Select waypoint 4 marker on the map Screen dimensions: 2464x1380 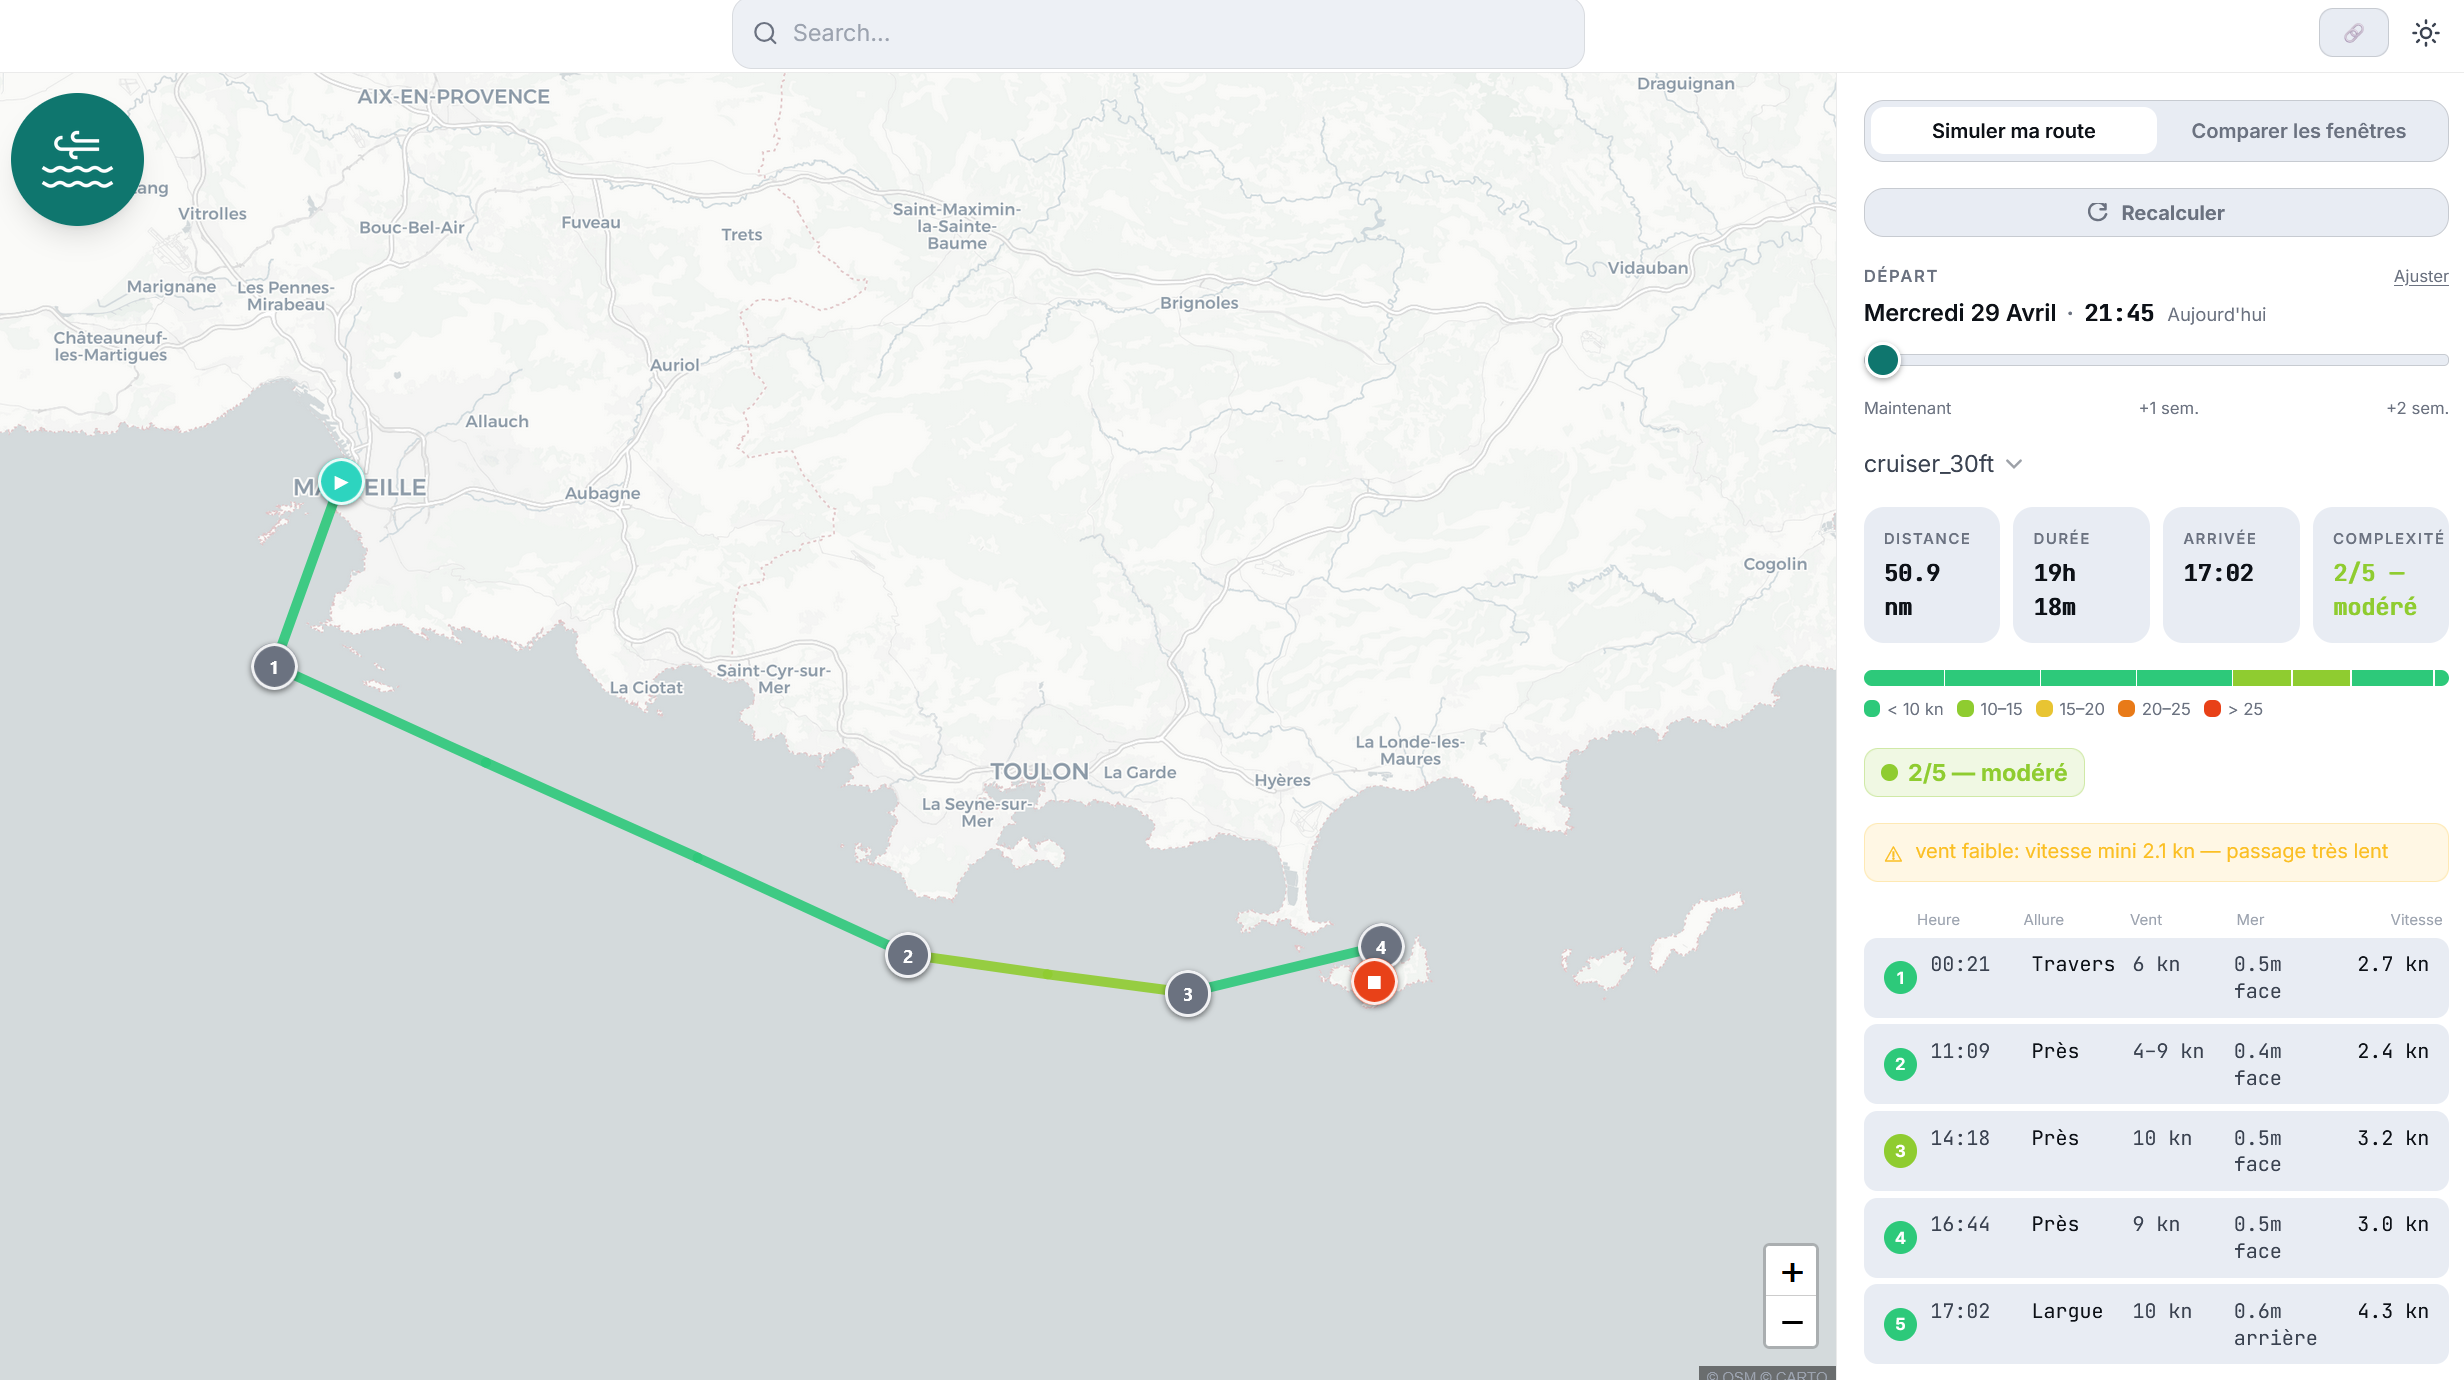click(x=1381, y=946)
